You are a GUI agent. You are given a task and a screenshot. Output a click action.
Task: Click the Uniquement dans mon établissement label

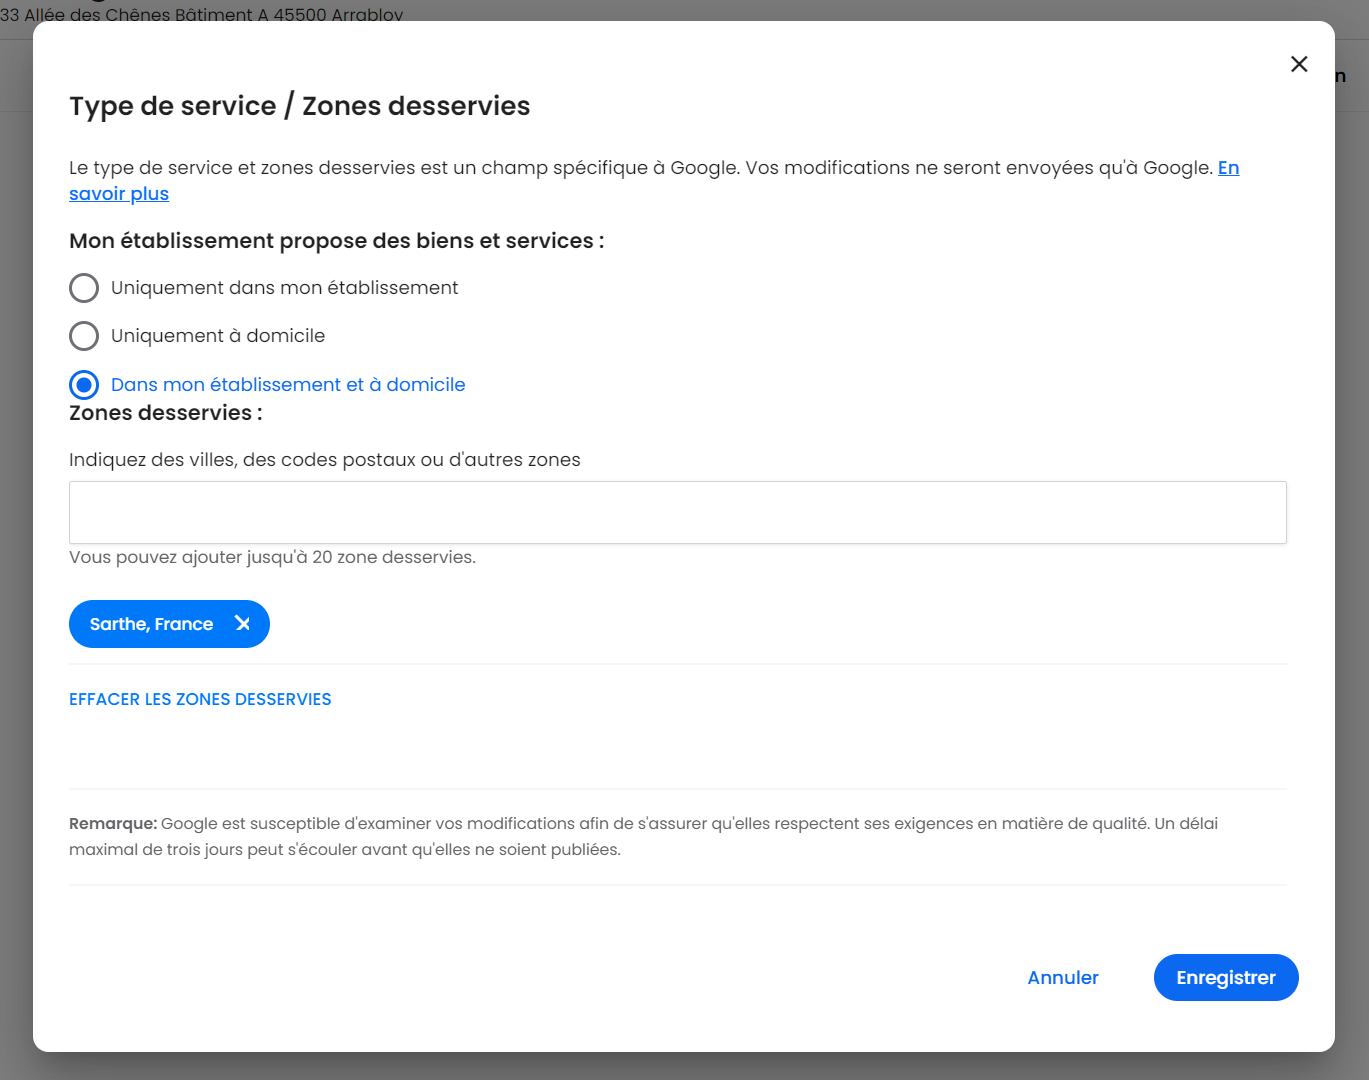tap(284, 288)
